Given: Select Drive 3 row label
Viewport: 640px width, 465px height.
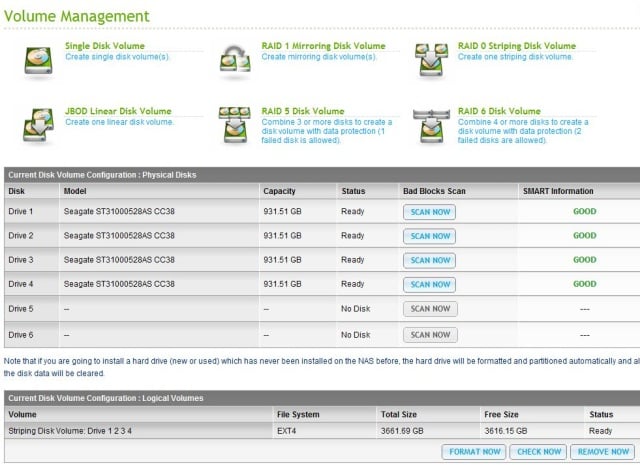Looking at the screenshot, I should [21, 260].
